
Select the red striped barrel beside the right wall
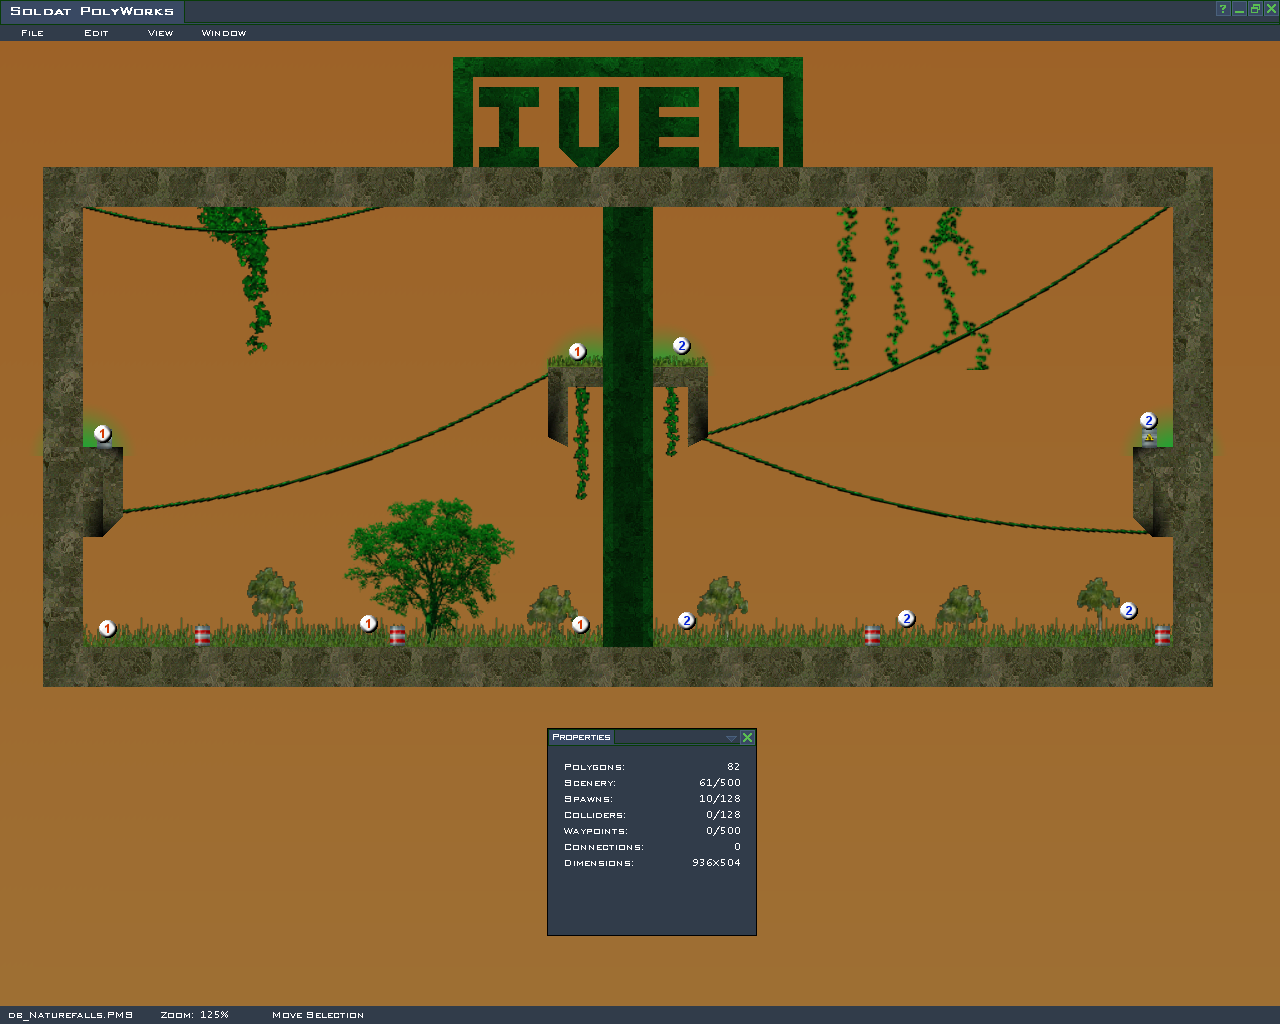point(1162,634)
